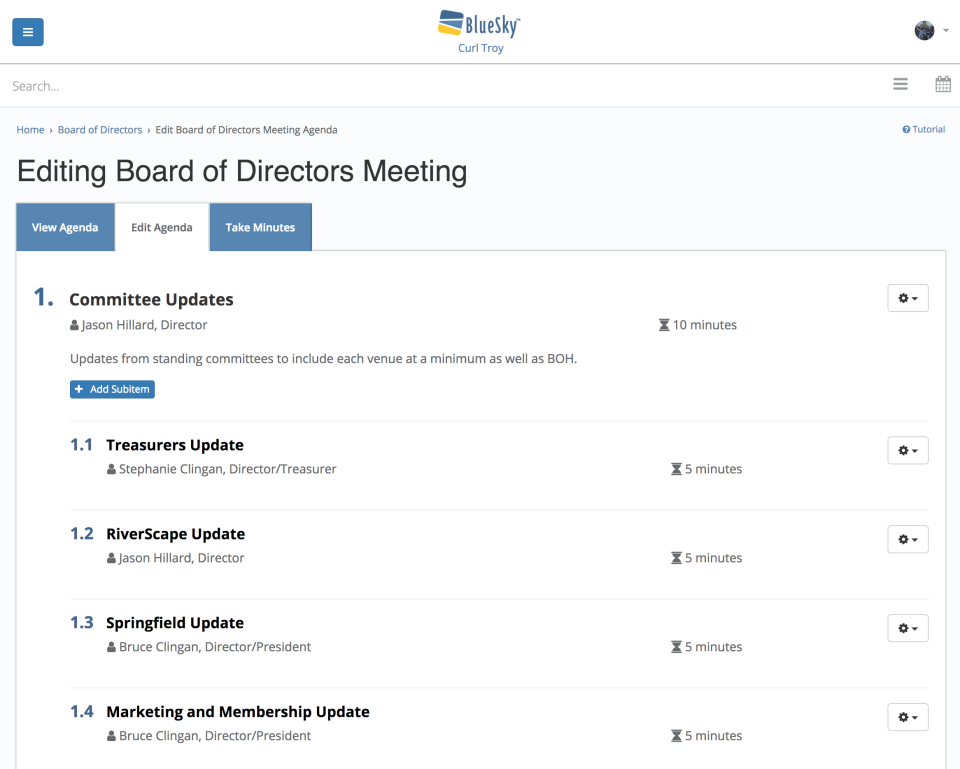Go to Home via the breadcrumb
The width and height of the screenshot is (960, 769).
[x=30, y=129]
